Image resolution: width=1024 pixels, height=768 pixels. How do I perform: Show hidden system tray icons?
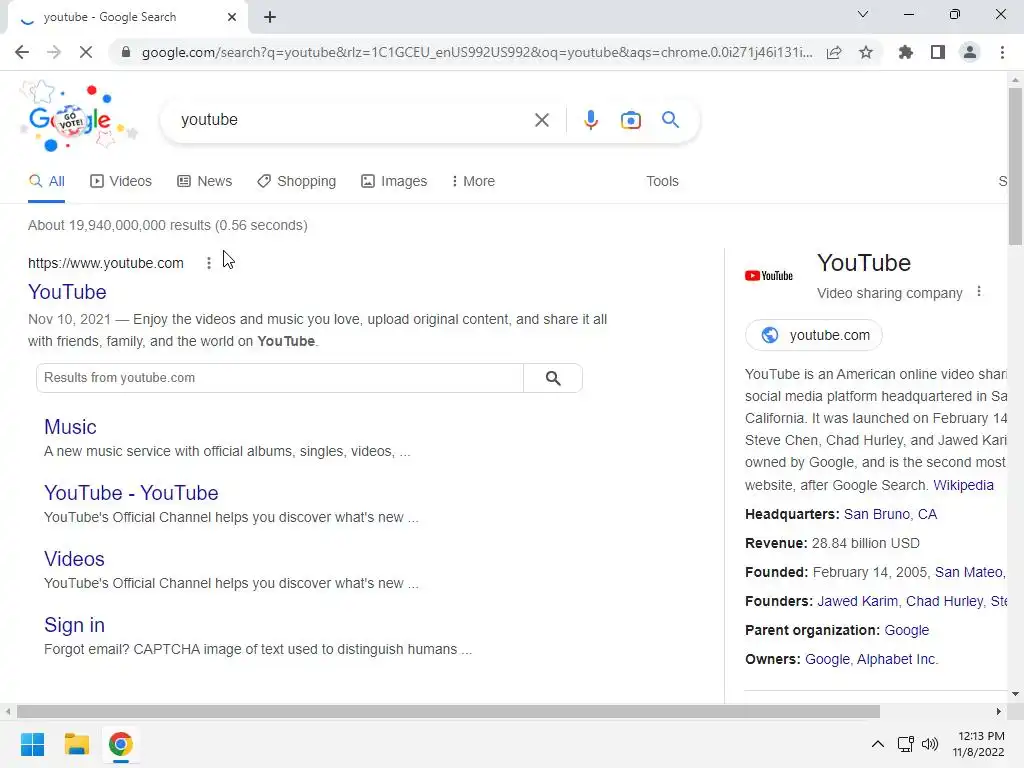[878, 744]
